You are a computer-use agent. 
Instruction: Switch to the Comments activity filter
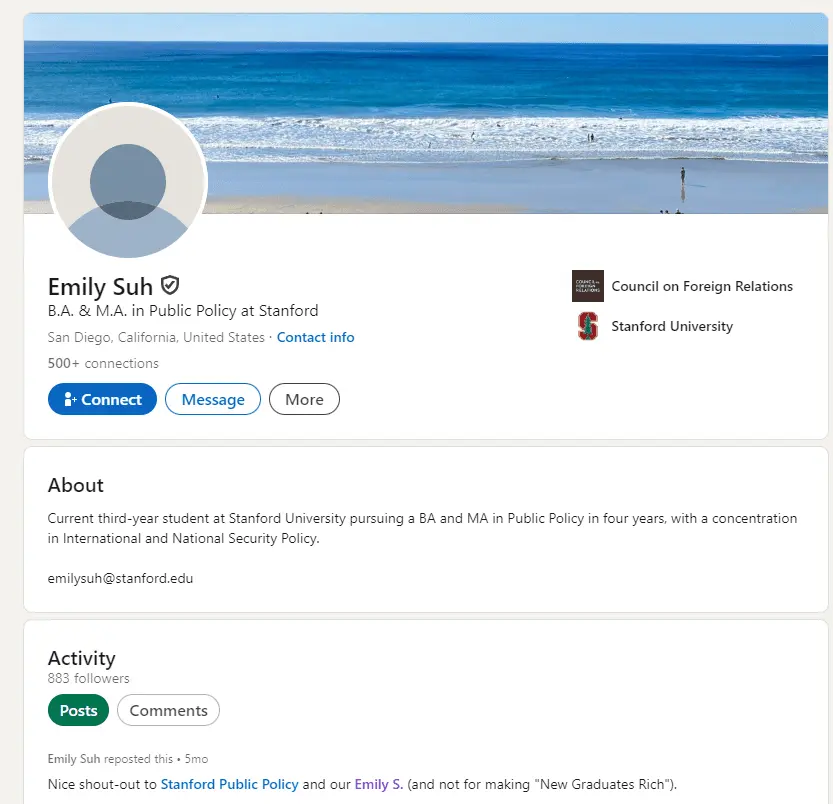click(168, 710)
